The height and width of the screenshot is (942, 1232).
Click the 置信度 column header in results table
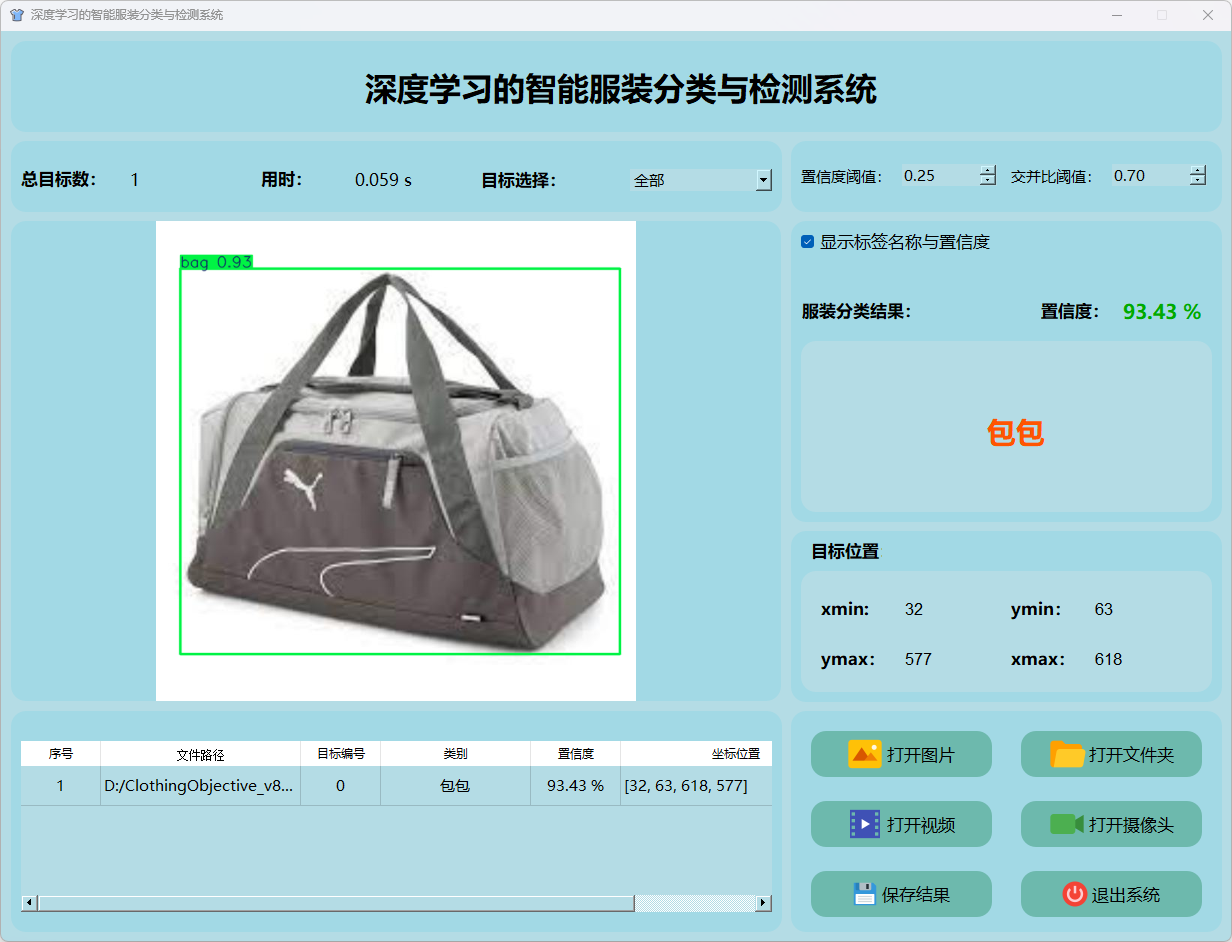(x=575, y=754)
